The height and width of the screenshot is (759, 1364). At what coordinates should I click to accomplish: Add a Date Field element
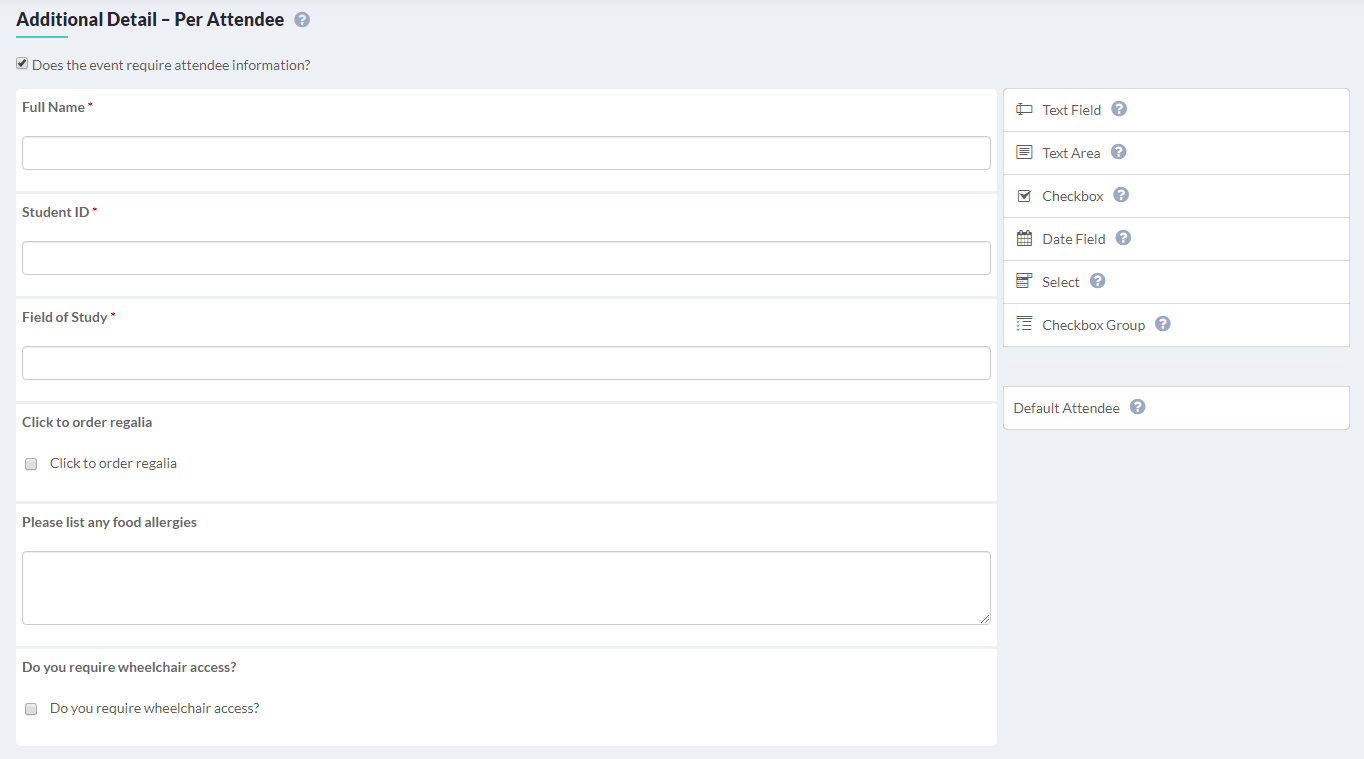click(x=1176, y=239)
